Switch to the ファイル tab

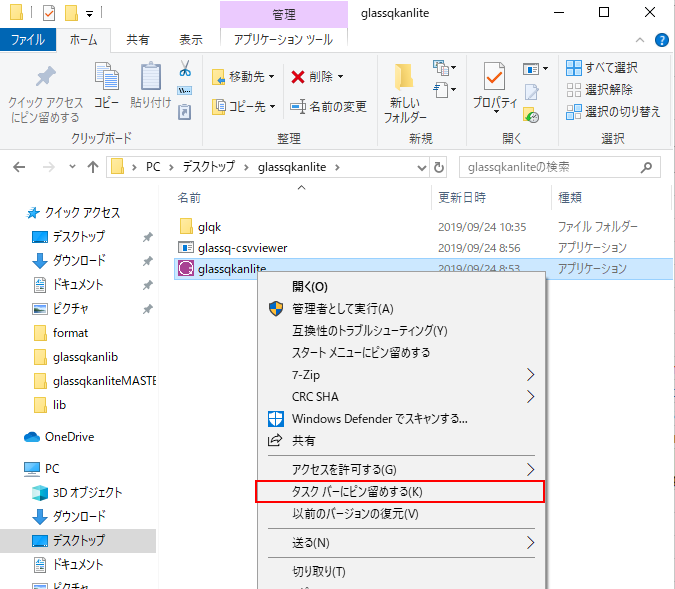pos(28,40)
